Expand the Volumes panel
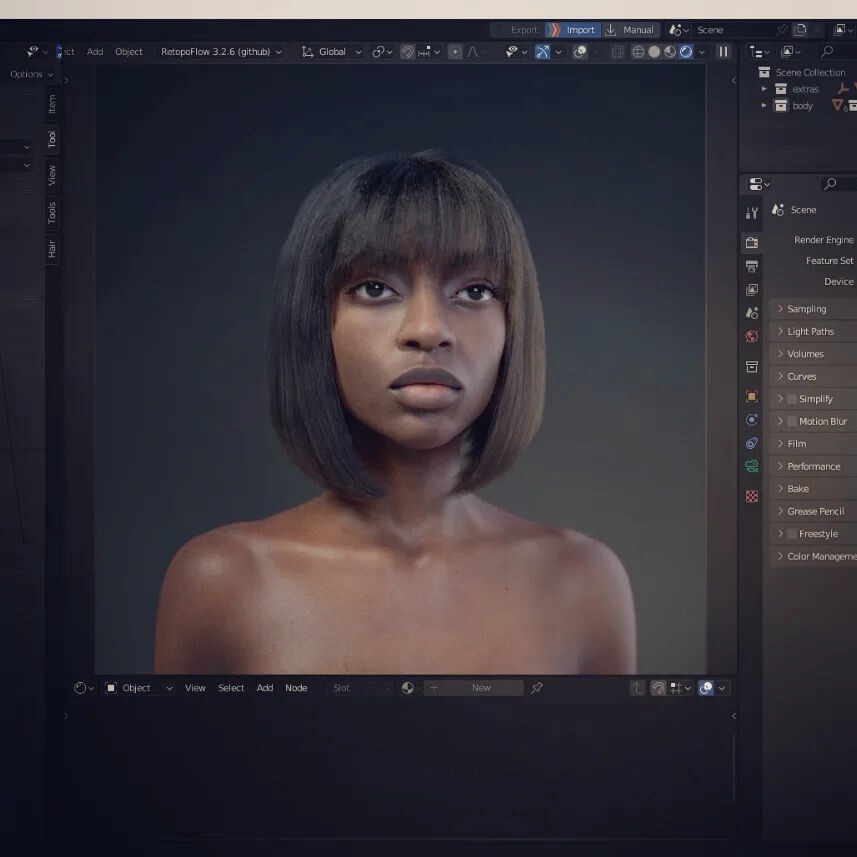 pyautogui.click(x=805, y=354)
